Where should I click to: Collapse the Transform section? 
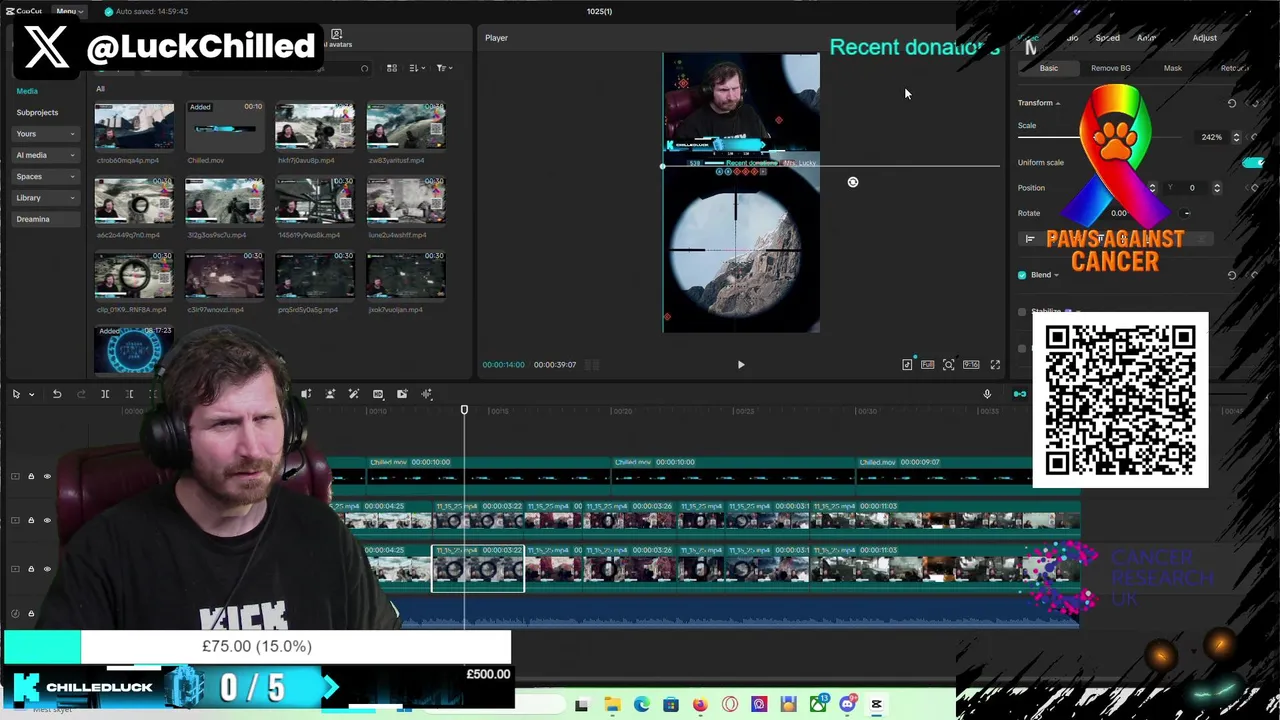pos(1058,103)
